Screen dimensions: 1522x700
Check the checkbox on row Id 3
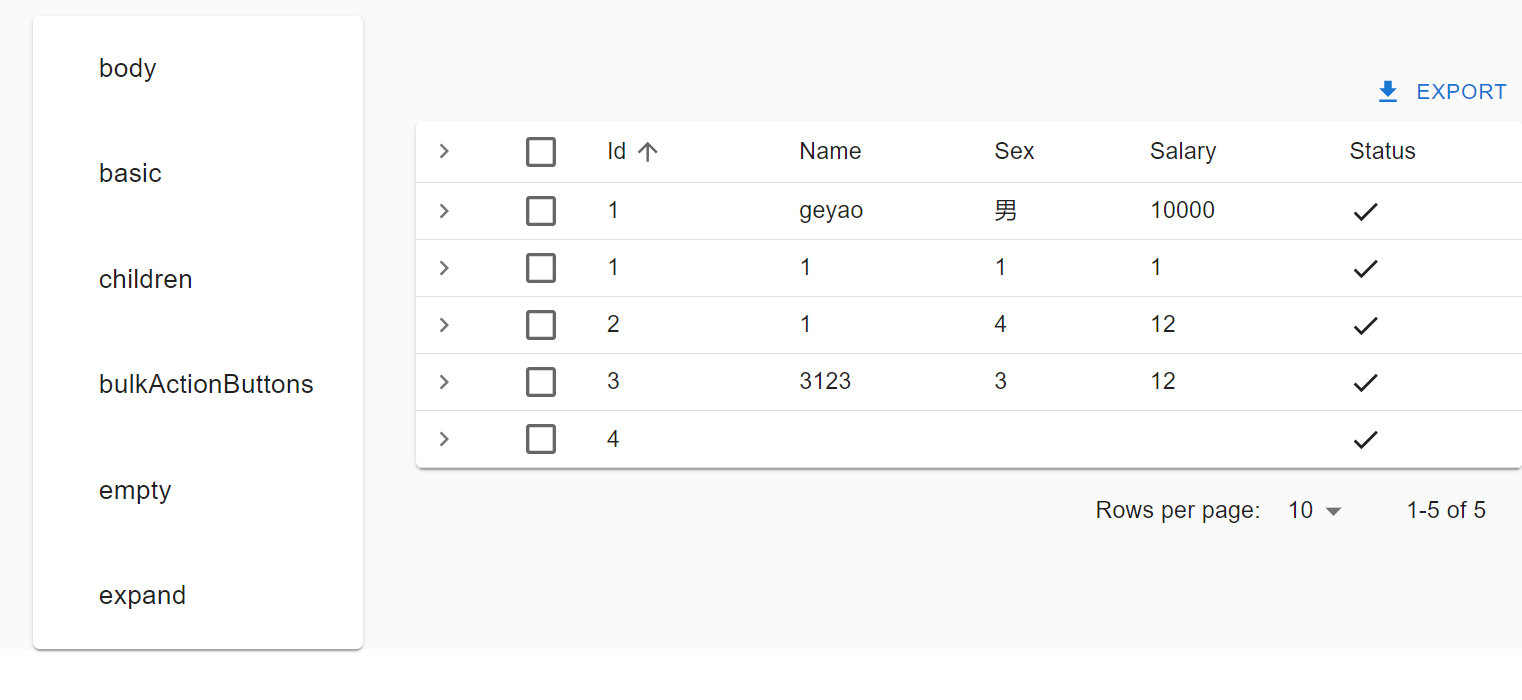[541, 382]
